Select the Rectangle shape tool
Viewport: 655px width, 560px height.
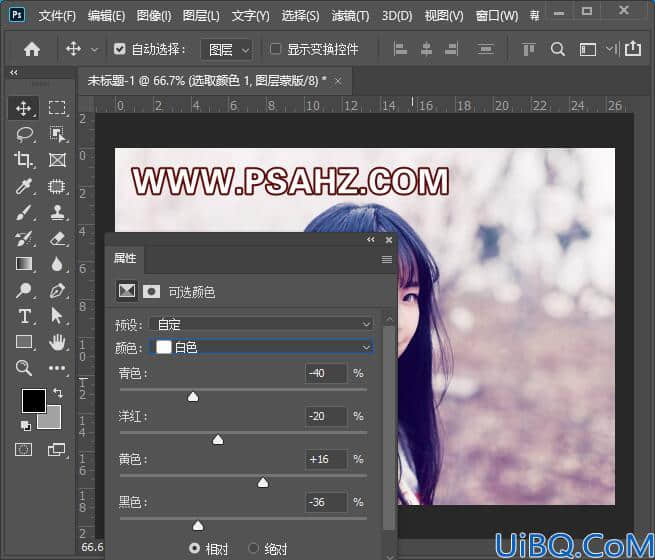[24, 342]
